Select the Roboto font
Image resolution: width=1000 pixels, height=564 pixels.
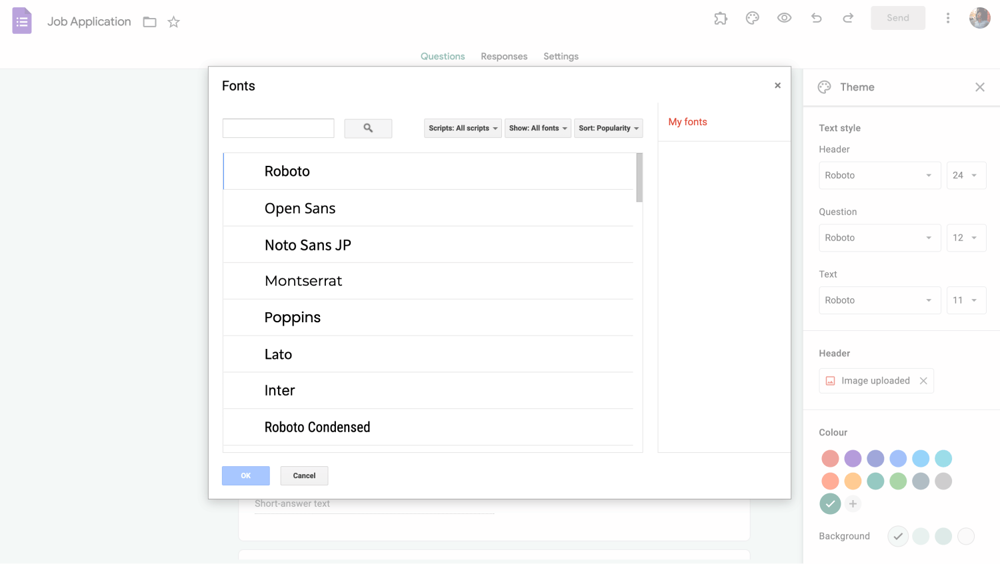pos(428,171)
